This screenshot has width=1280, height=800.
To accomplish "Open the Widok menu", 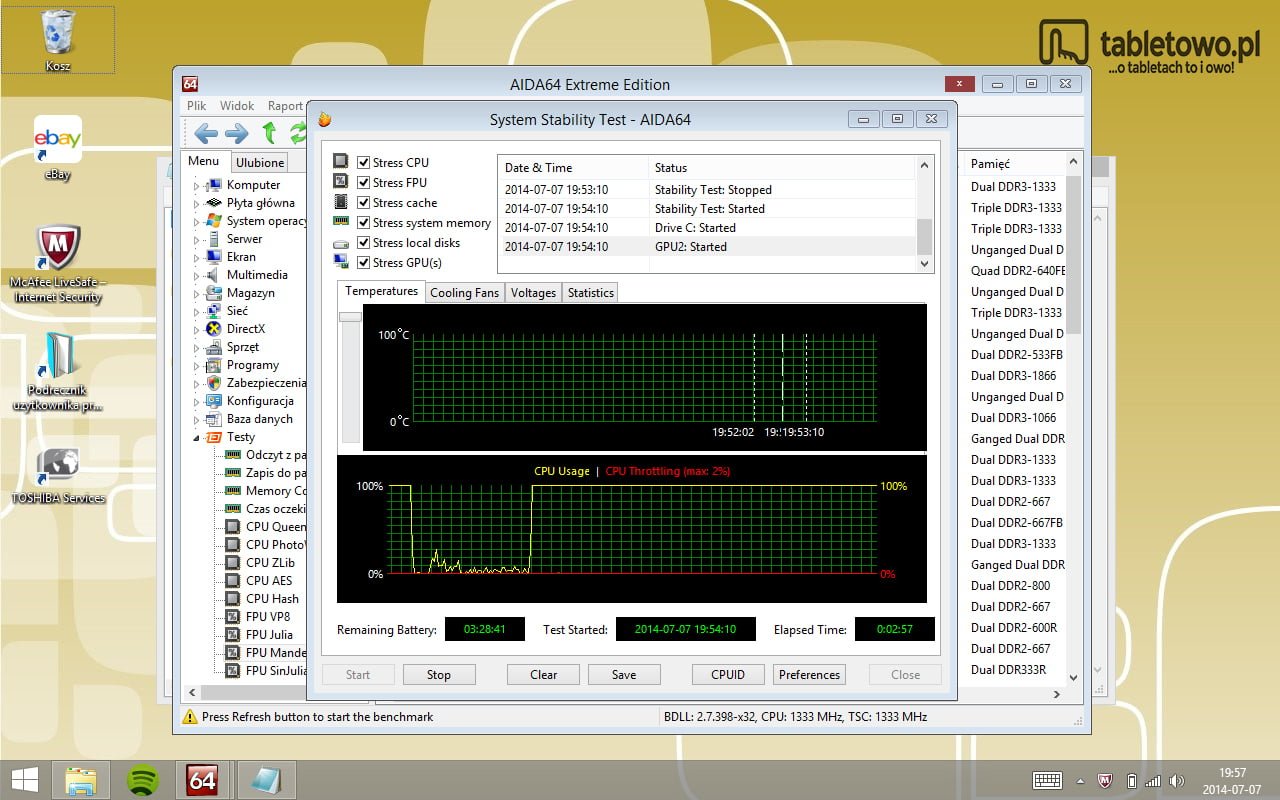I will pyautogui.click(x=237, y=105).
